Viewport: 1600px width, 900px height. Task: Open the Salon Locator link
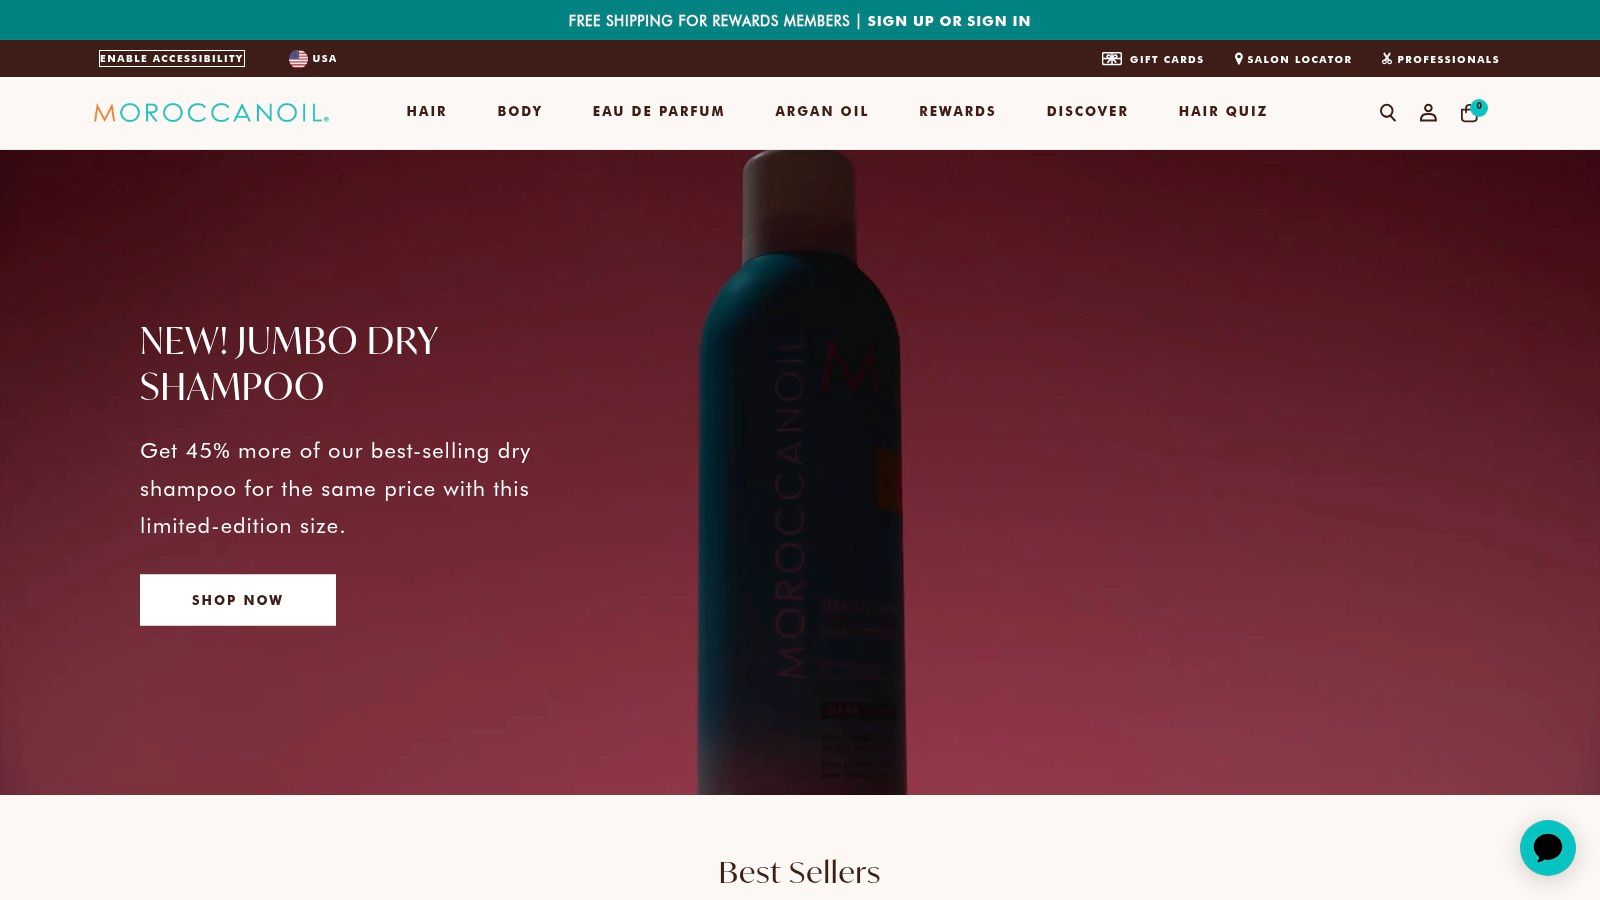pos(1293,59)
